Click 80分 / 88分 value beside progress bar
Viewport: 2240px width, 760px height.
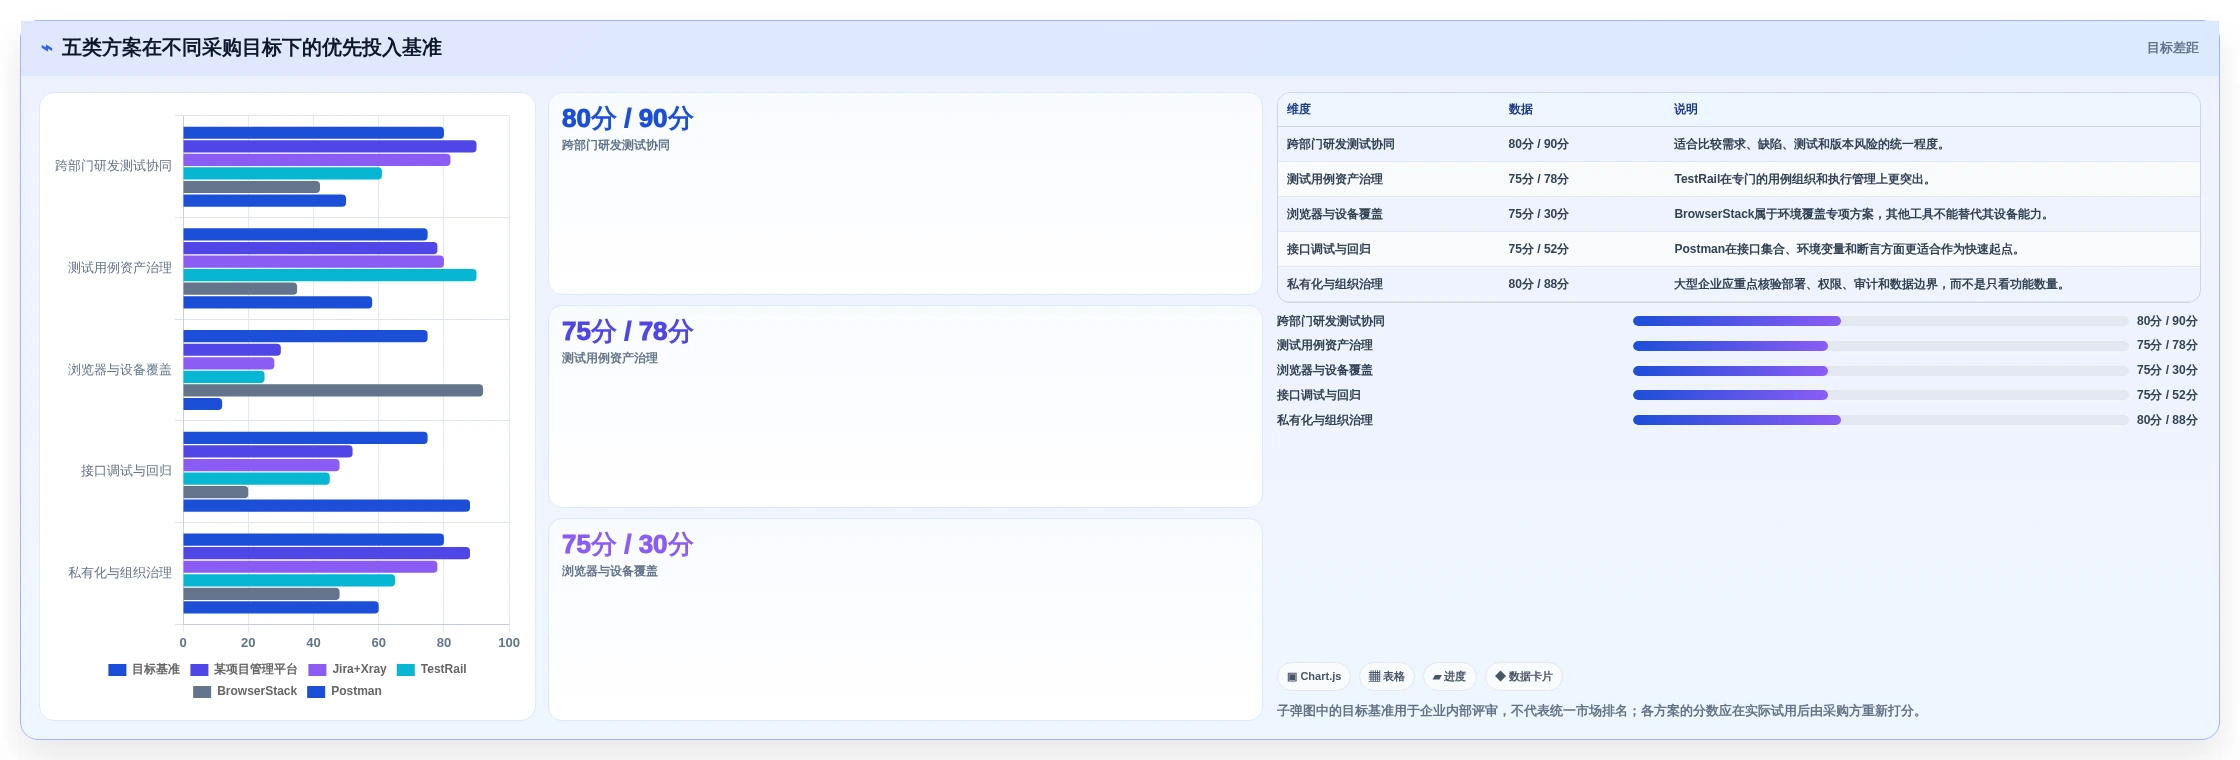click(x=2167, y=421)
